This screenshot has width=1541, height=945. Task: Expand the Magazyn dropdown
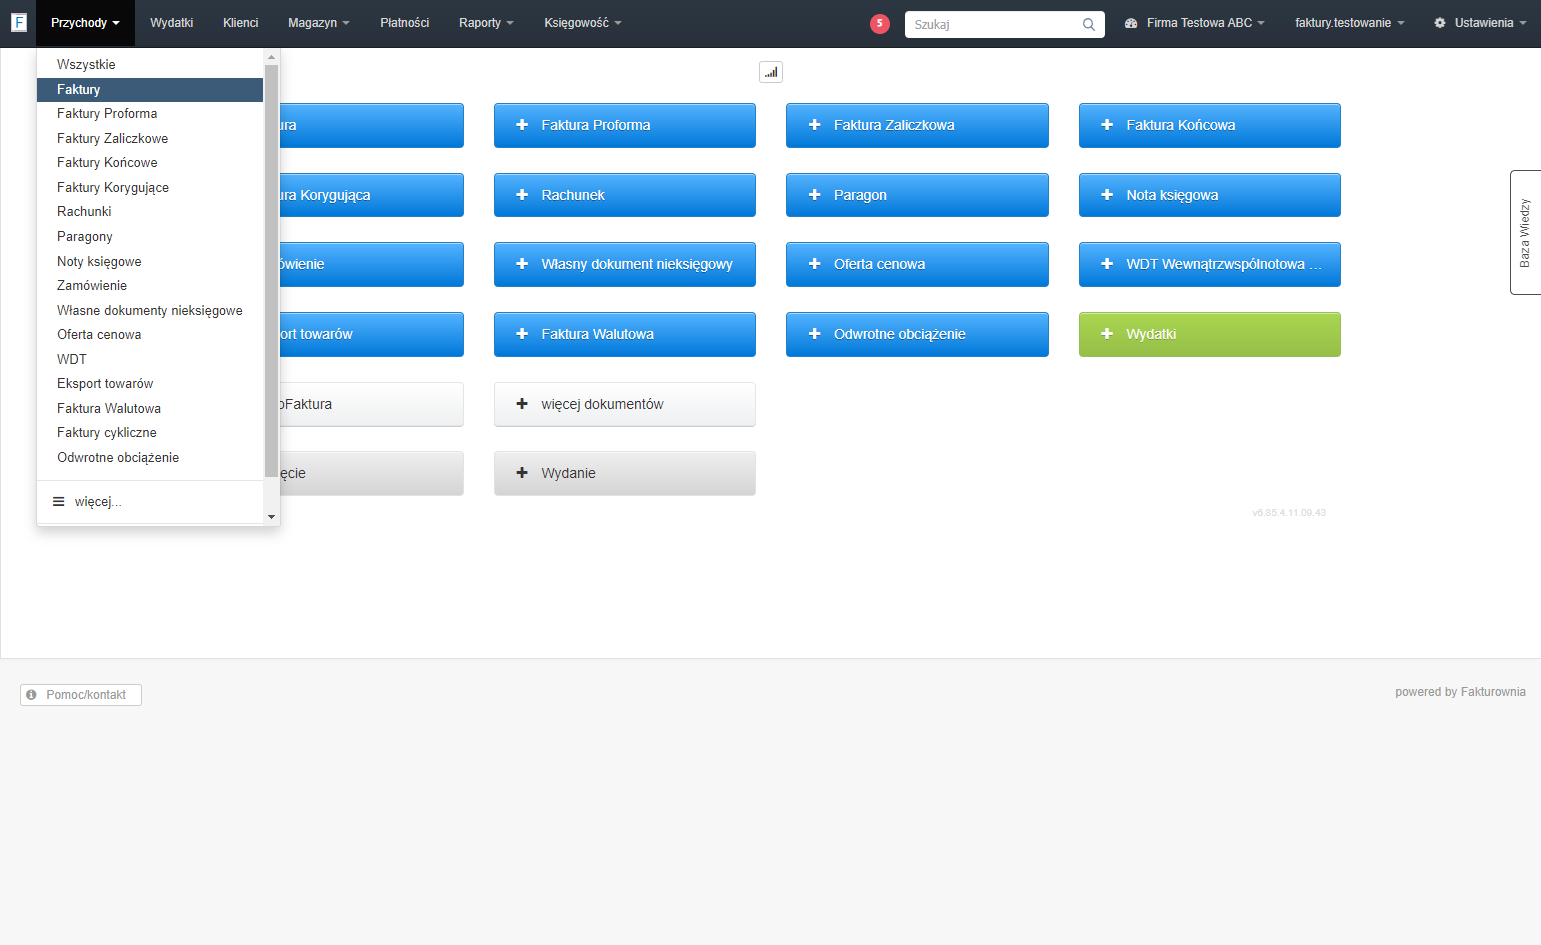[x=319, y=23]
